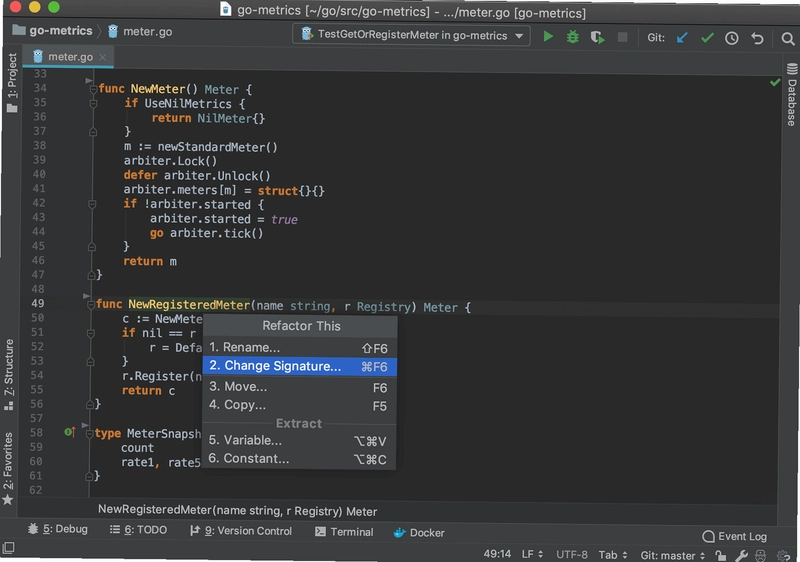Click the NilMeter{} return value
800x562 pixels.
(x=231, y=118)
